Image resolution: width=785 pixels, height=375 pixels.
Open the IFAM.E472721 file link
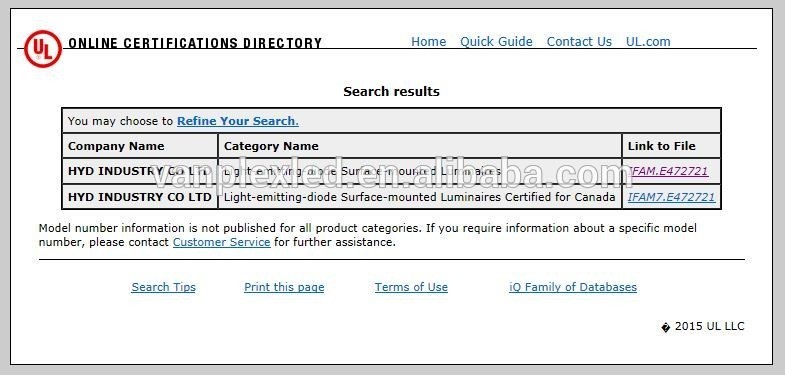click(668, 171)
